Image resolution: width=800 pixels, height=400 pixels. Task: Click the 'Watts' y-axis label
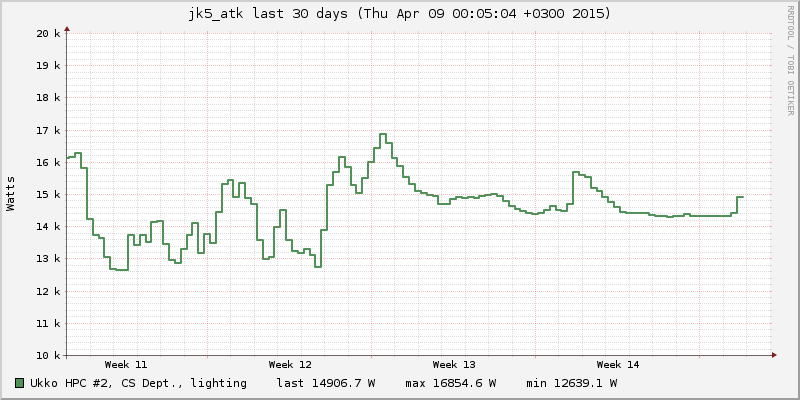point(11,193)
